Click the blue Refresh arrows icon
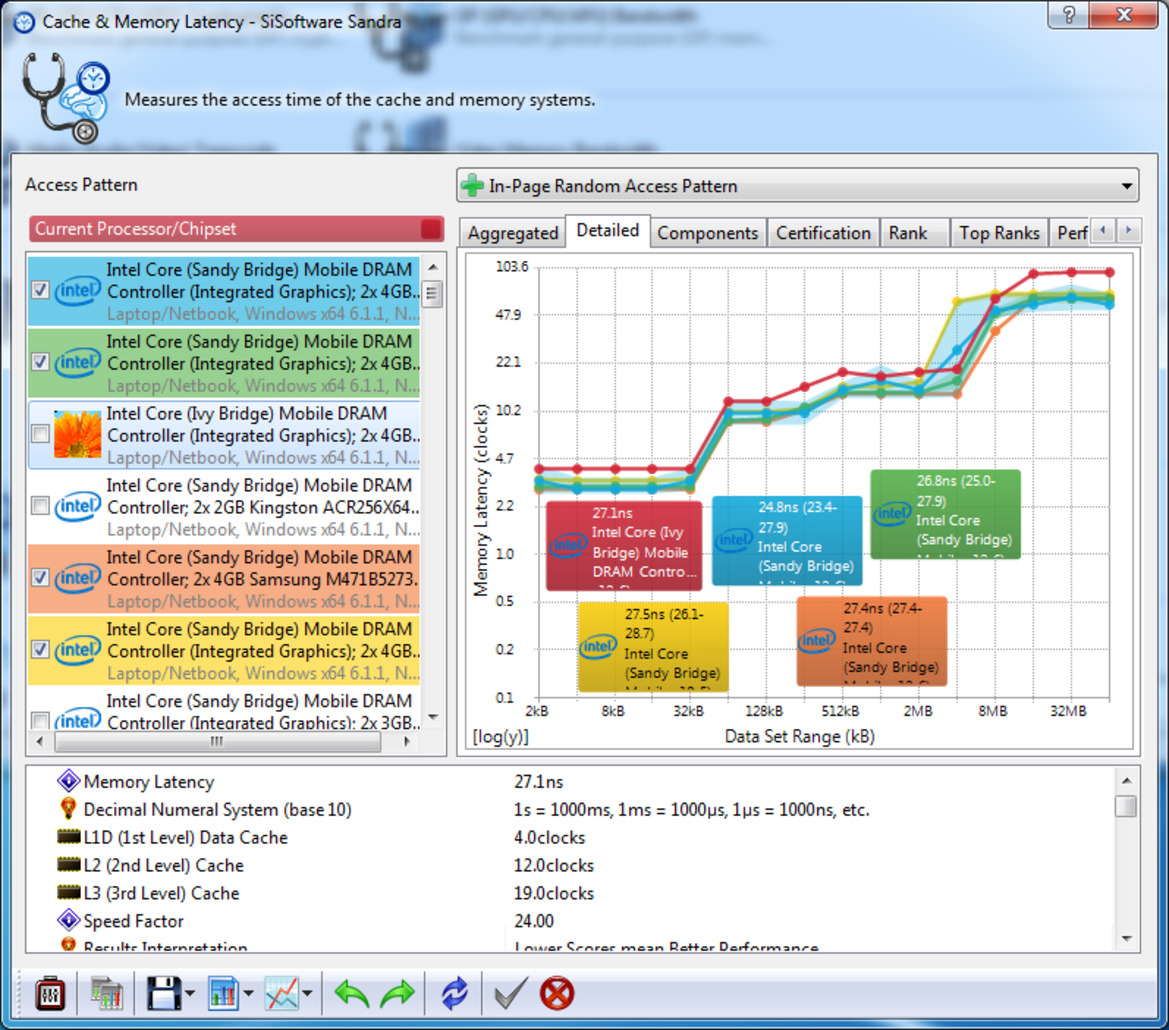This screenshot has width=1169, height=1030. [x=454, y=993]
